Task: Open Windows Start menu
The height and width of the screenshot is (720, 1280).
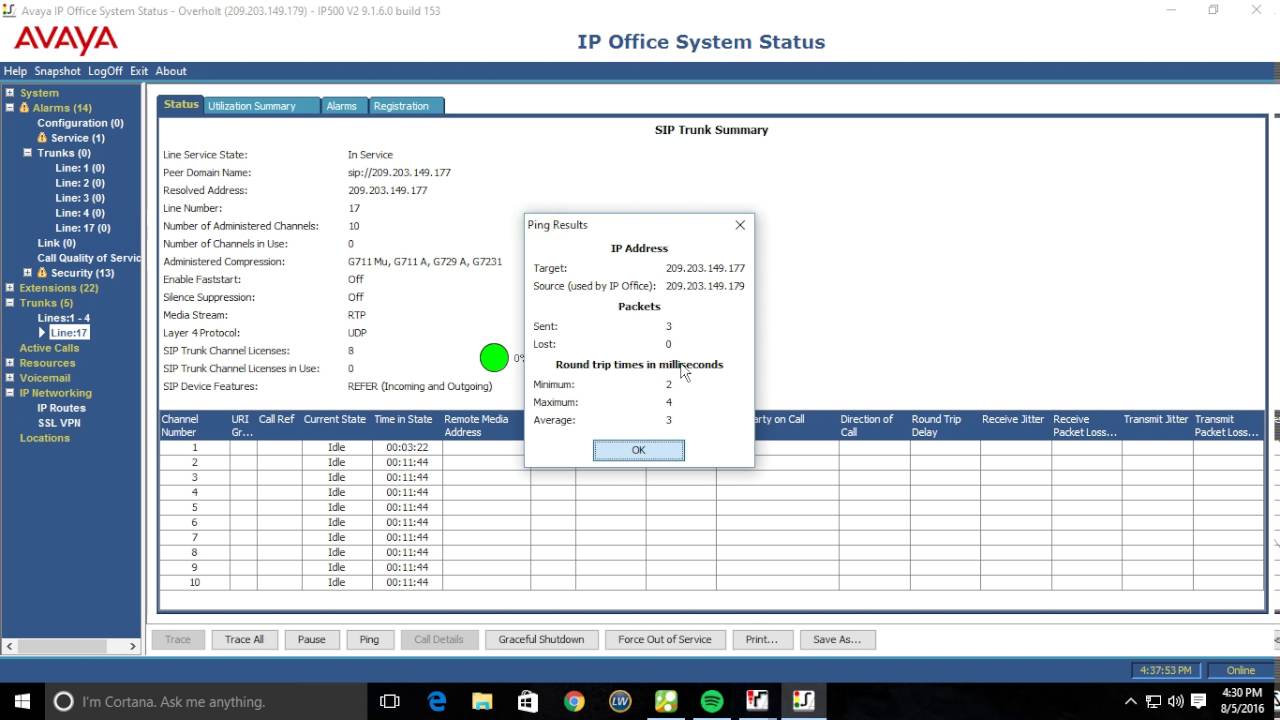Action: click(22, 701)
